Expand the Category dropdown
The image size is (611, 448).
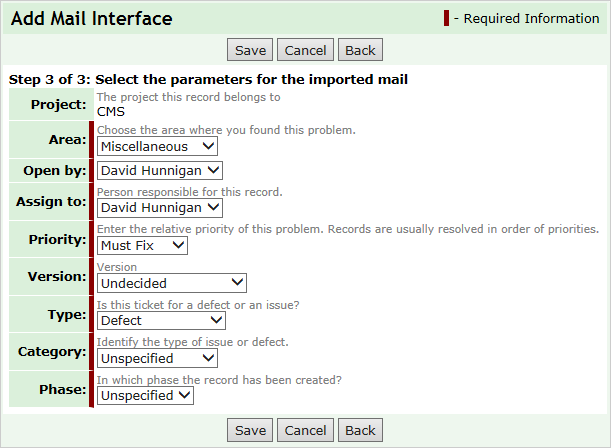click(157, 358)
